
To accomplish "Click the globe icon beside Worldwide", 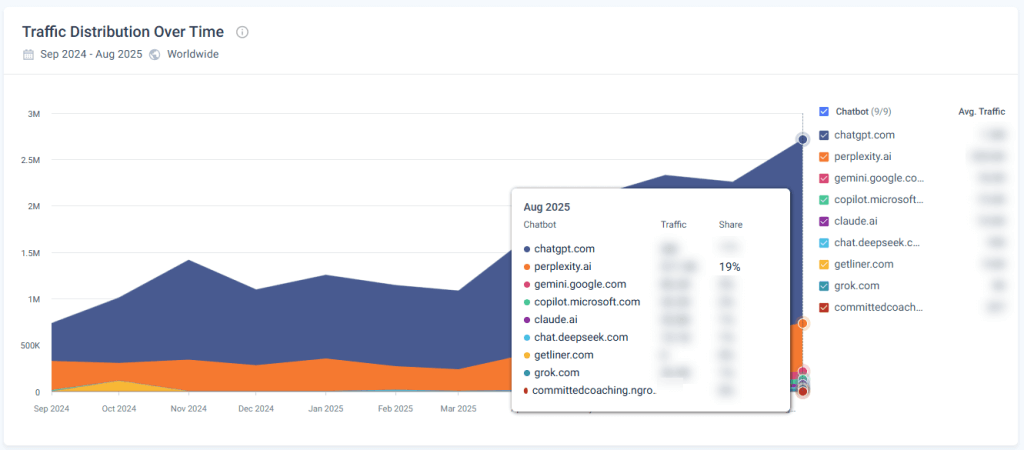I will coord(155,54).
